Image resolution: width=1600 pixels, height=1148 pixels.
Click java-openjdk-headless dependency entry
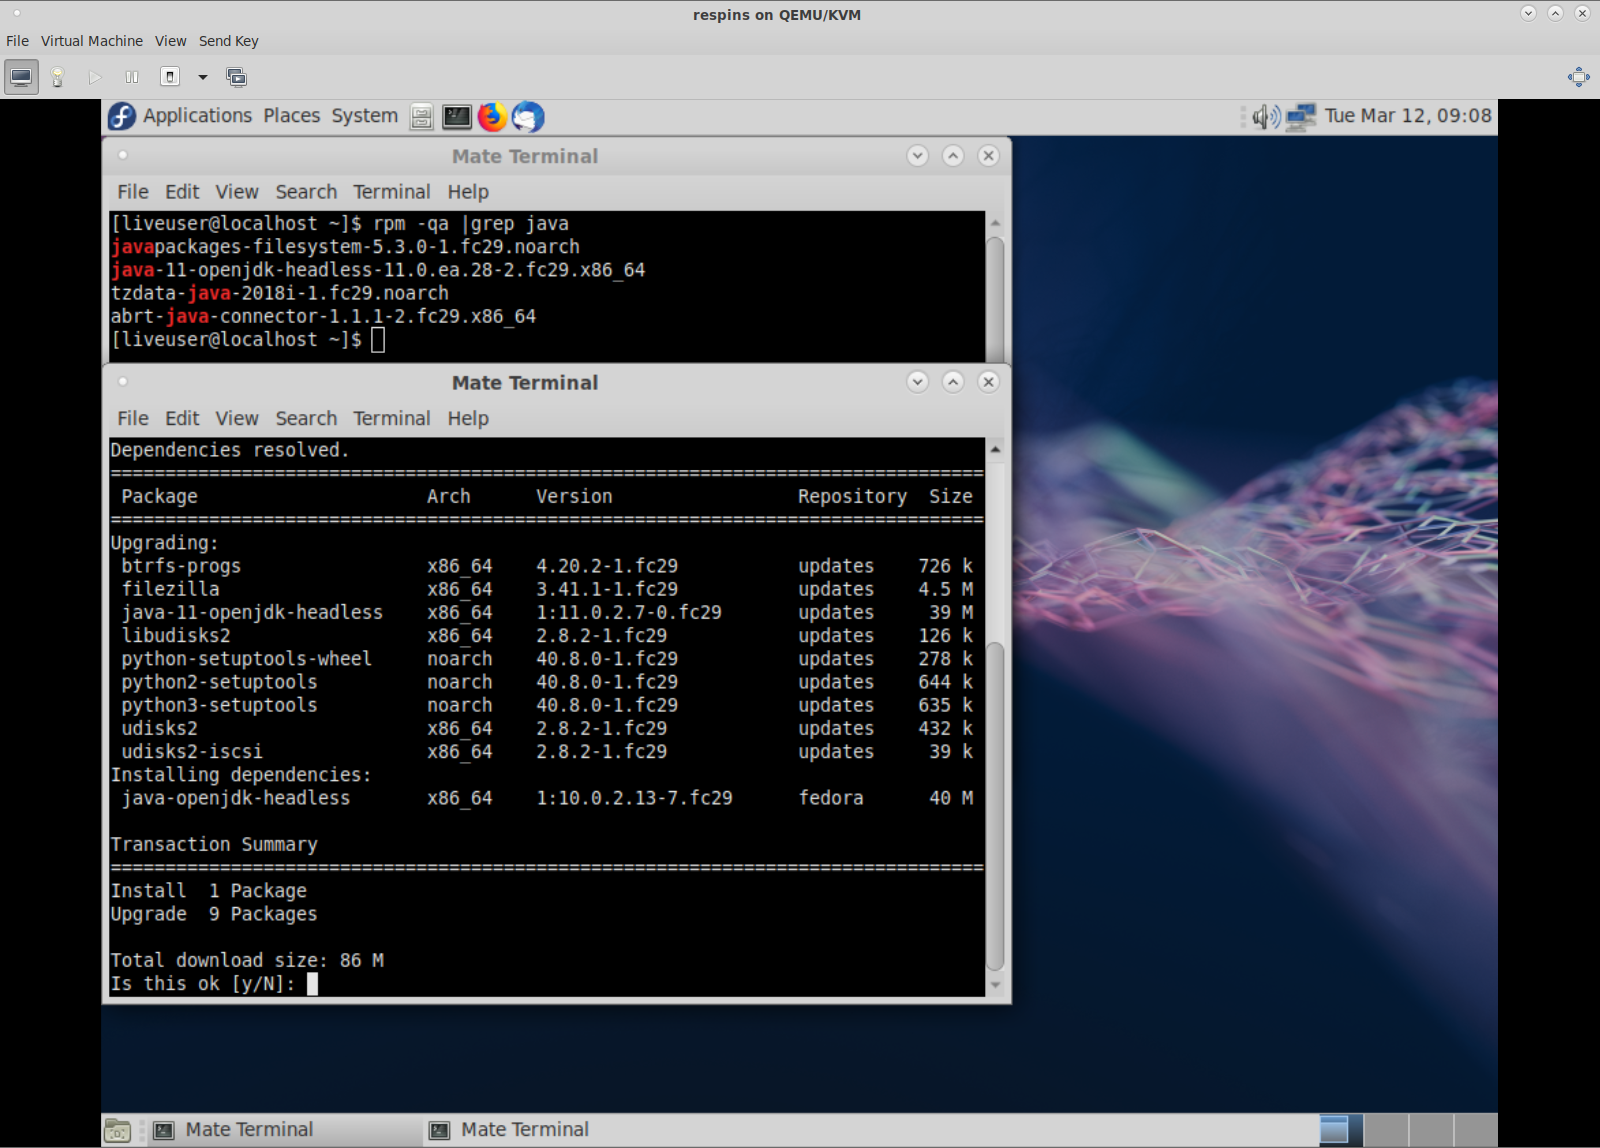tap(236, 798)
